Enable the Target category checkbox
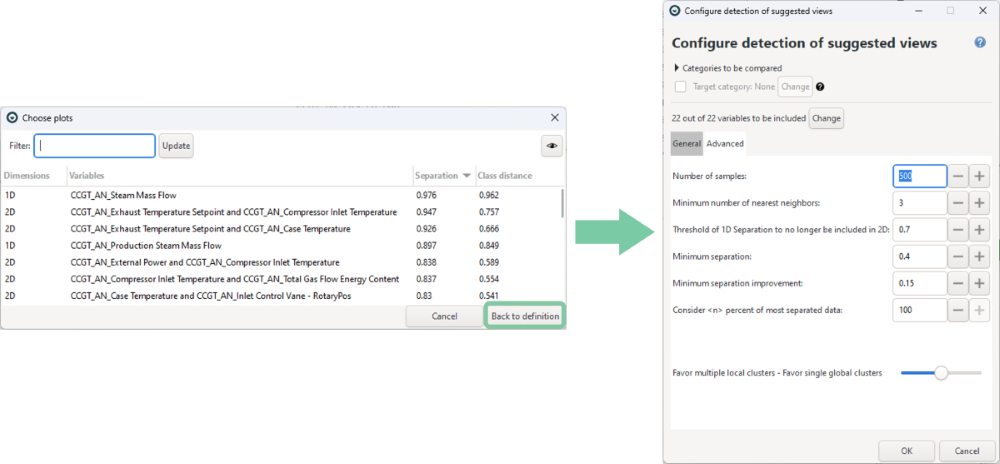The height and width of the screenshot is (464, 1000). (x=681, y=87)
